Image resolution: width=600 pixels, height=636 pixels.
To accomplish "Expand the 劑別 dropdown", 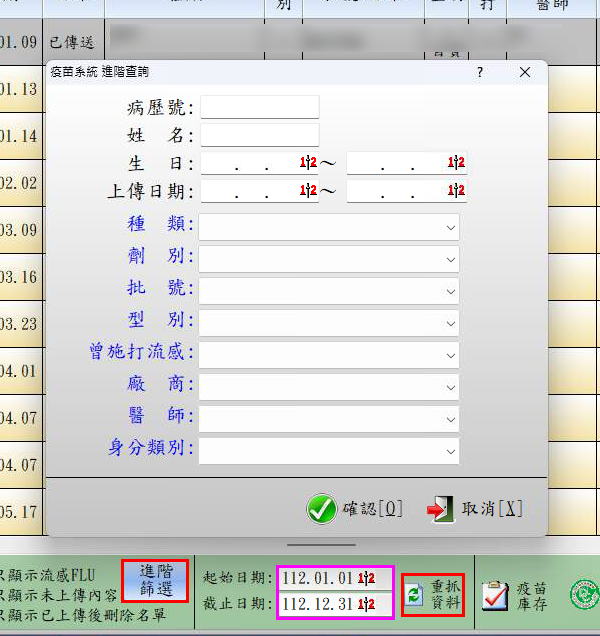I will (x=449, y=259).
